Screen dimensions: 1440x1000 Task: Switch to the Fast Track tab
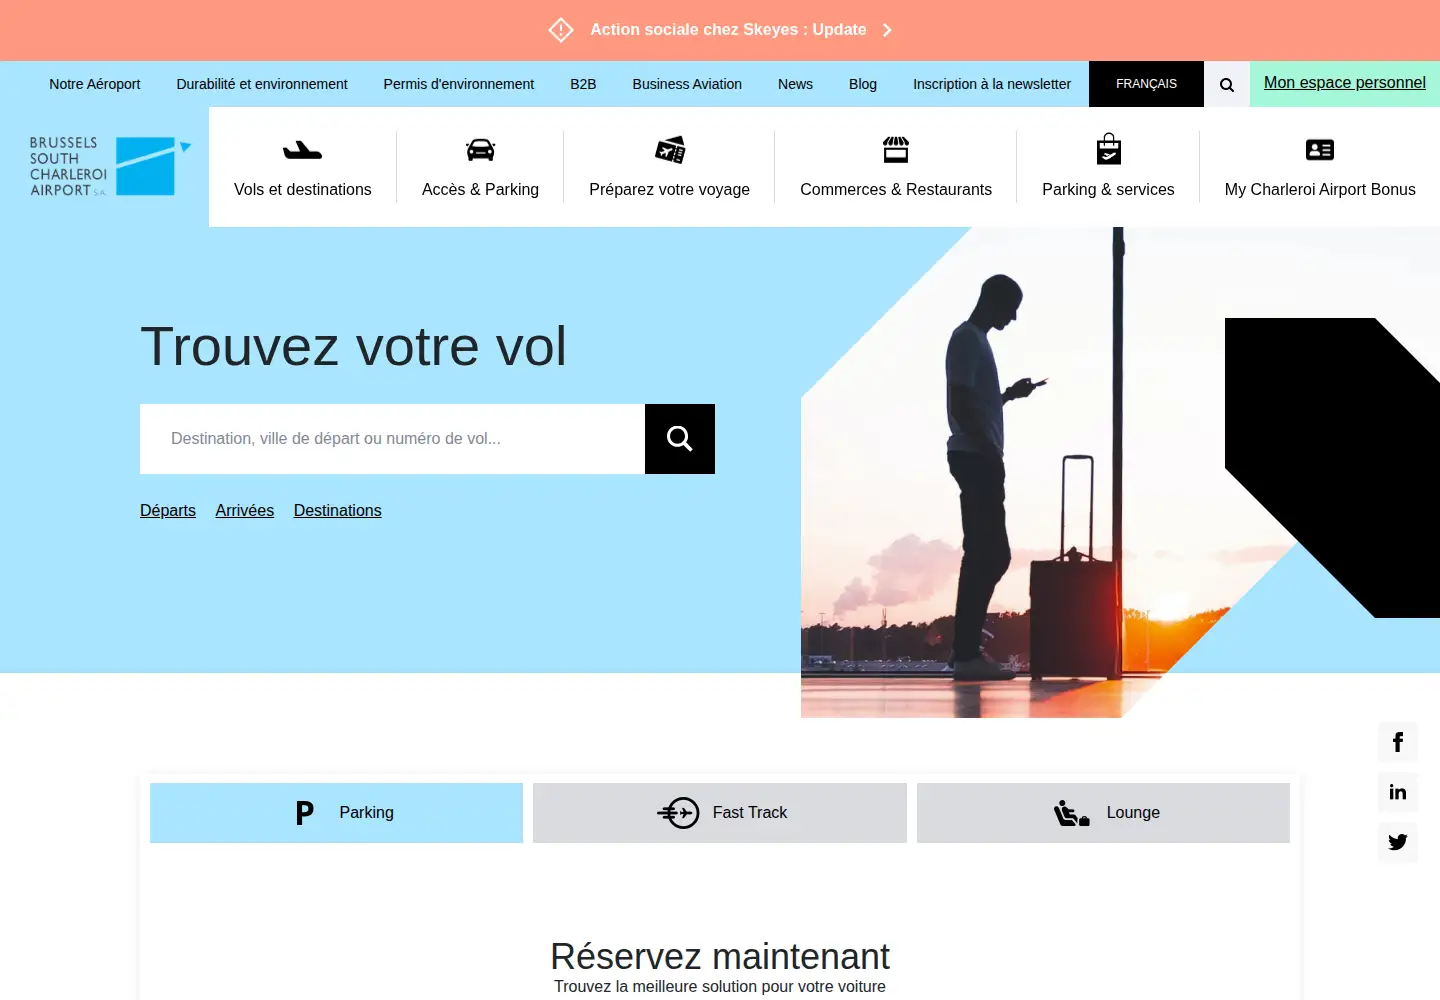[x=720, y=813]
